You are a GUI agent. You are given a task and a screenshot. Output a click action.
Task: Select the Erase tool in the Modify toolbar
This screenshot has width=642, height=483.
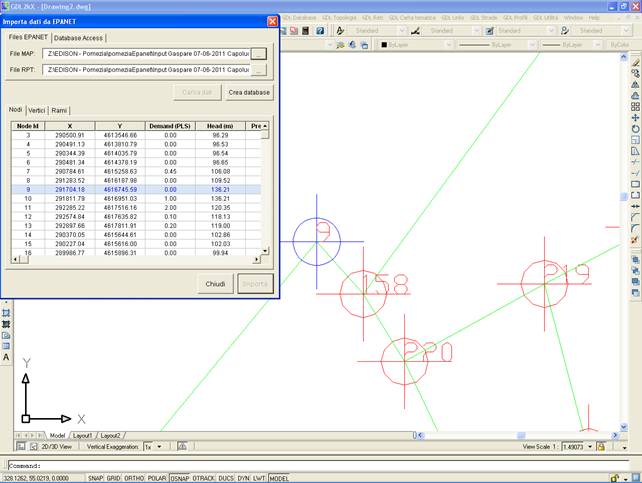636,62
